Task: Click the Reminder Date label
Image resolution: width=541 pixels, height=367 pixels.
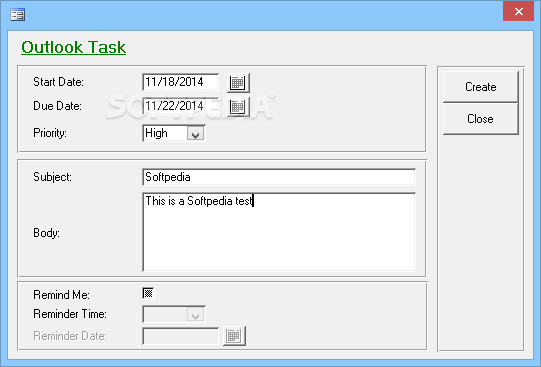Action: 70,336
